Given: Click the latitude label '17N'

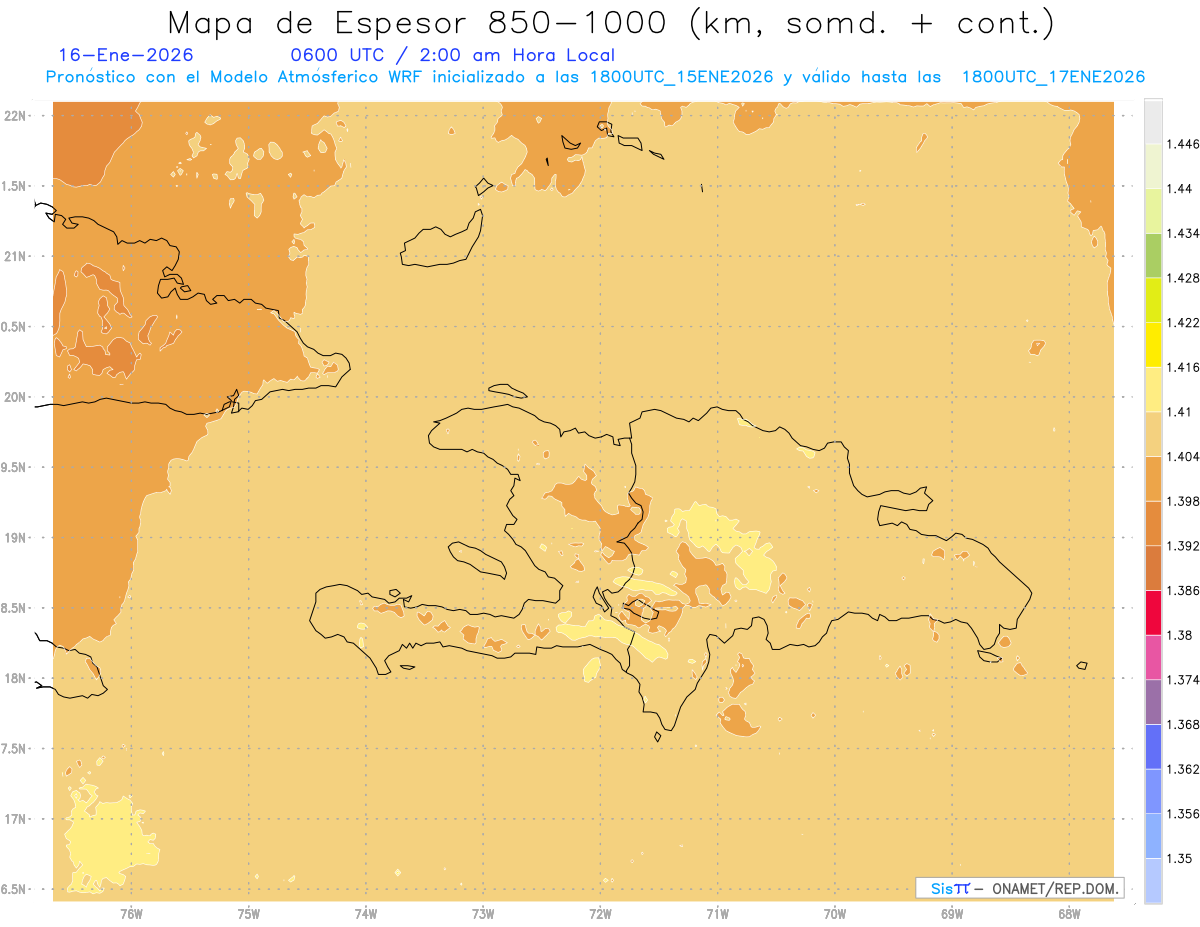Looking at the screenshot, I should 15,819.
